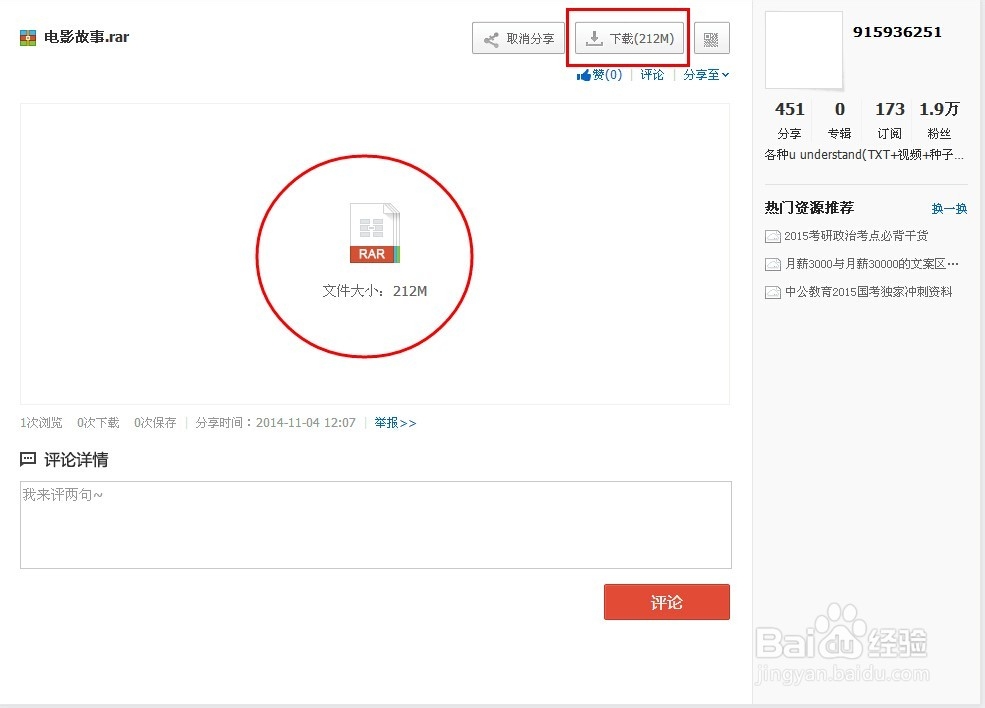Screen dimensions: 985x708
Task: Click document icon before 月薪3000与月薪30000的文案区
Action: (773, 264)
